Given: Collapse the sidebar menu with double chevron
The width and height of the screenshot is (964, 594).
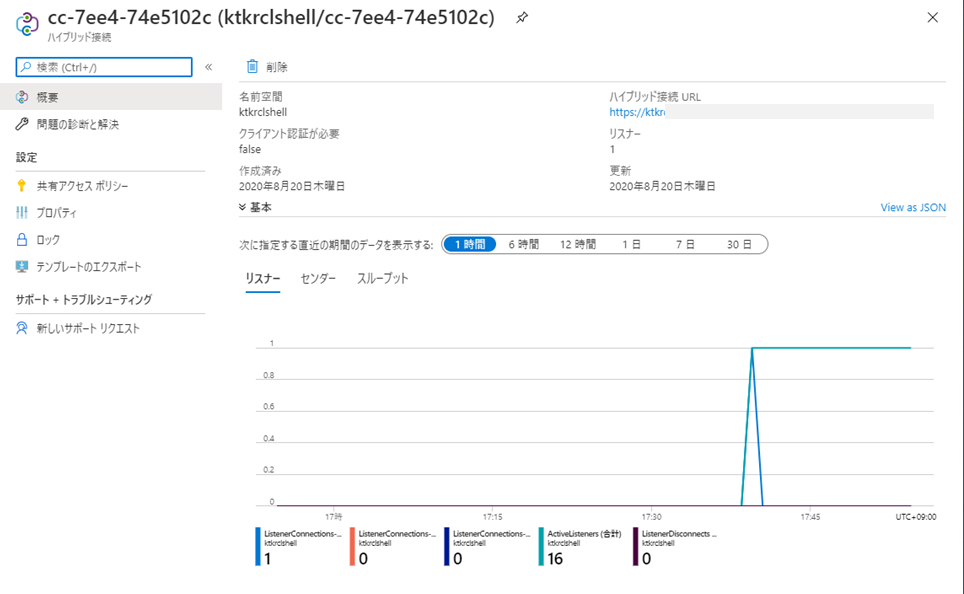Looking at the screenshot, I should tap(209, 67).
